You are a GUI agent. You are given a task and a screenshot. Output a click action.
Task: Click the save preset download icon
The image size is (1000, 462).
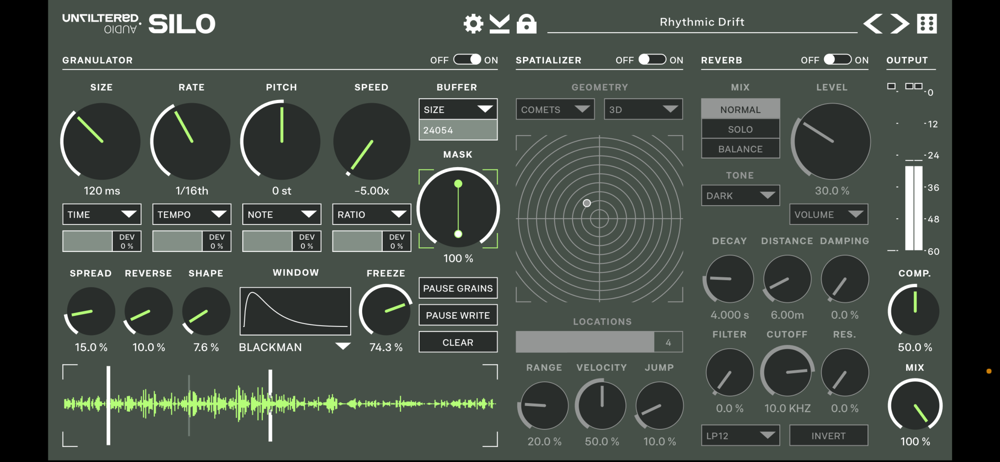[x=499, y=24]
